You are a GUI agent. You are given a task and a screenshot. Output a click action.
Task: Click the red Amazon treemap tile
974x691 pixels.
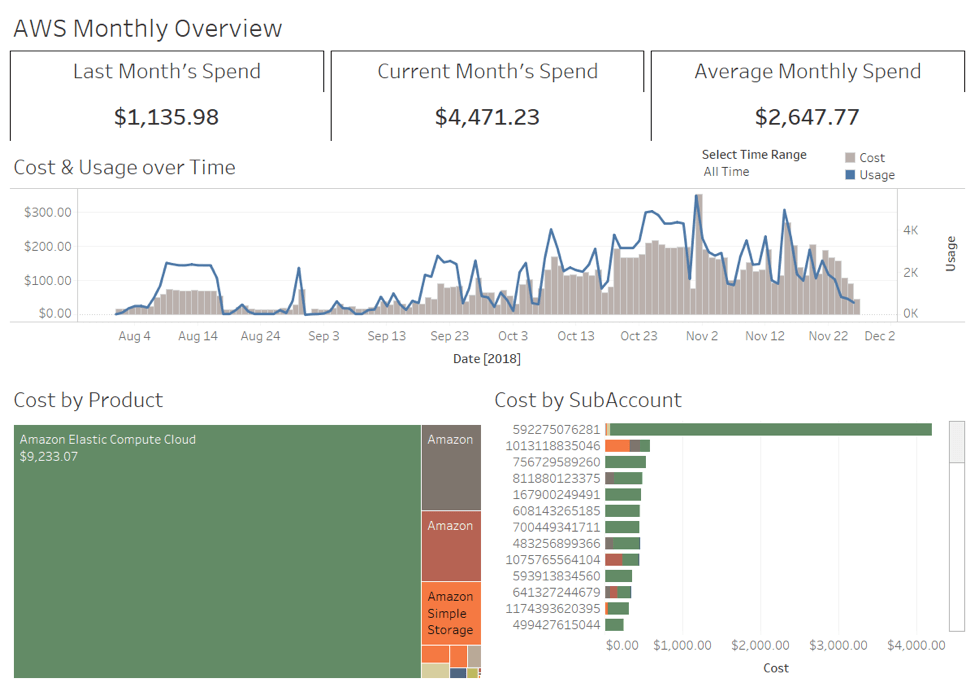[452, 546]
